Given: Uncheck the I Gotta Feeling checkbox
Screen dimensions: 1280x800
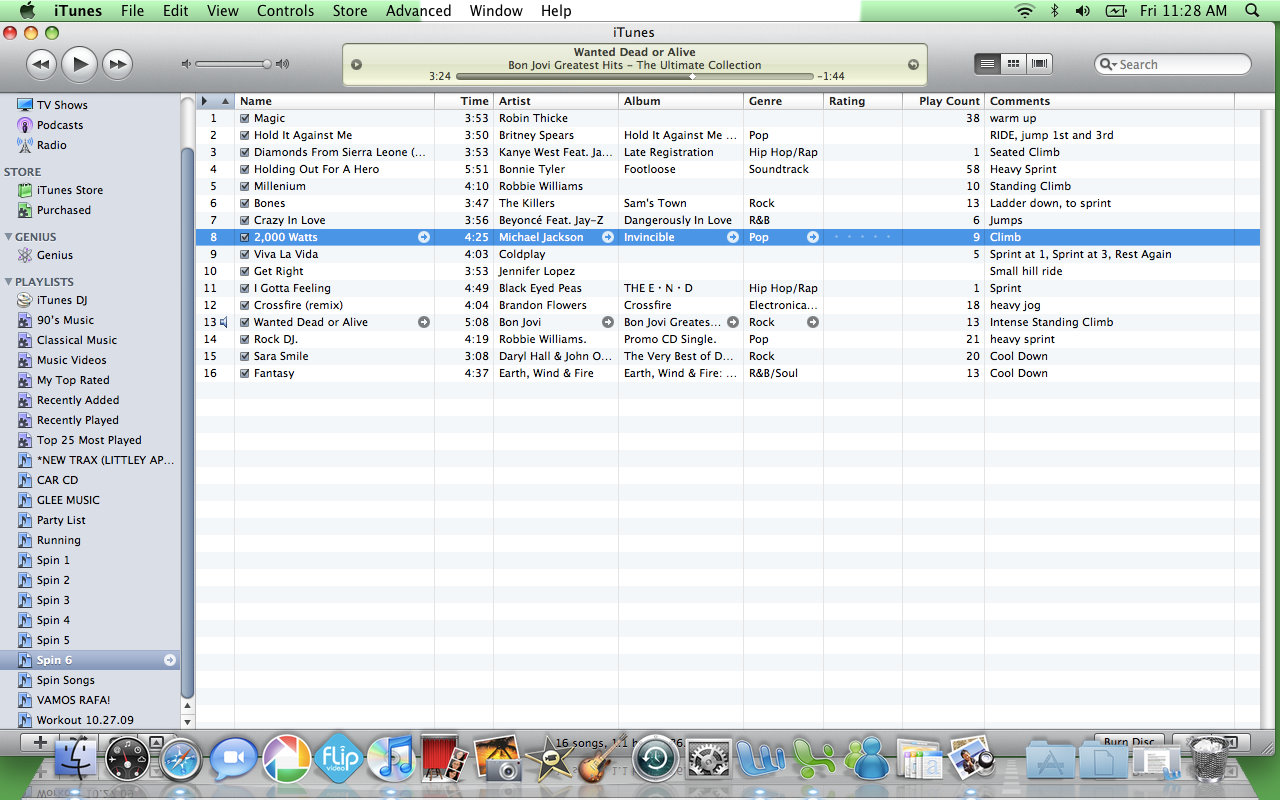Looking at the screenshot, I should [245, 288].
